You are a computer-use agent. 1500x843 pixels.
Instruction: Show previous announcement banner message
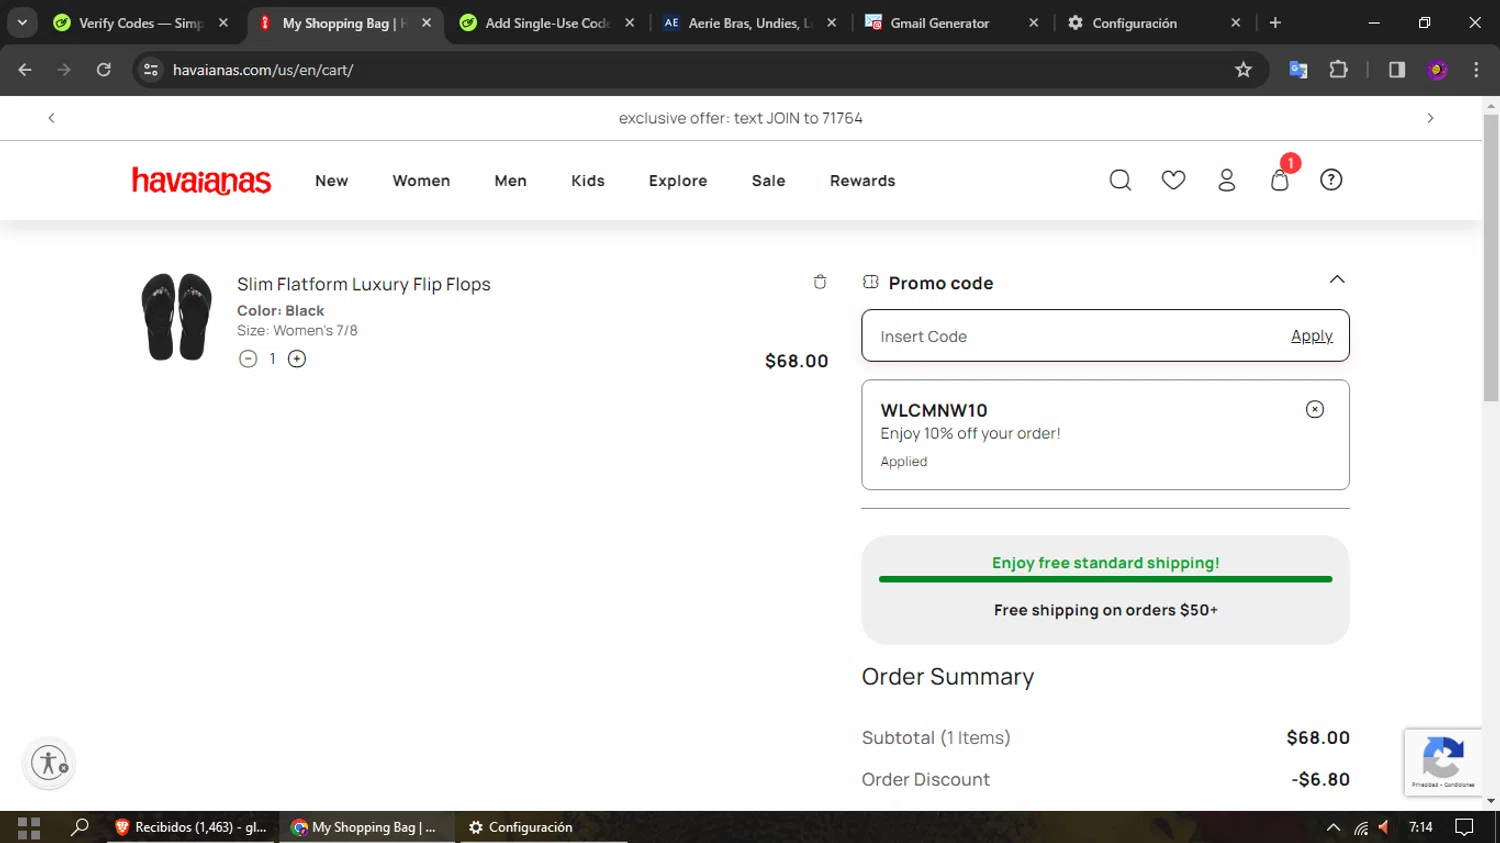click(x=51, y=118)
